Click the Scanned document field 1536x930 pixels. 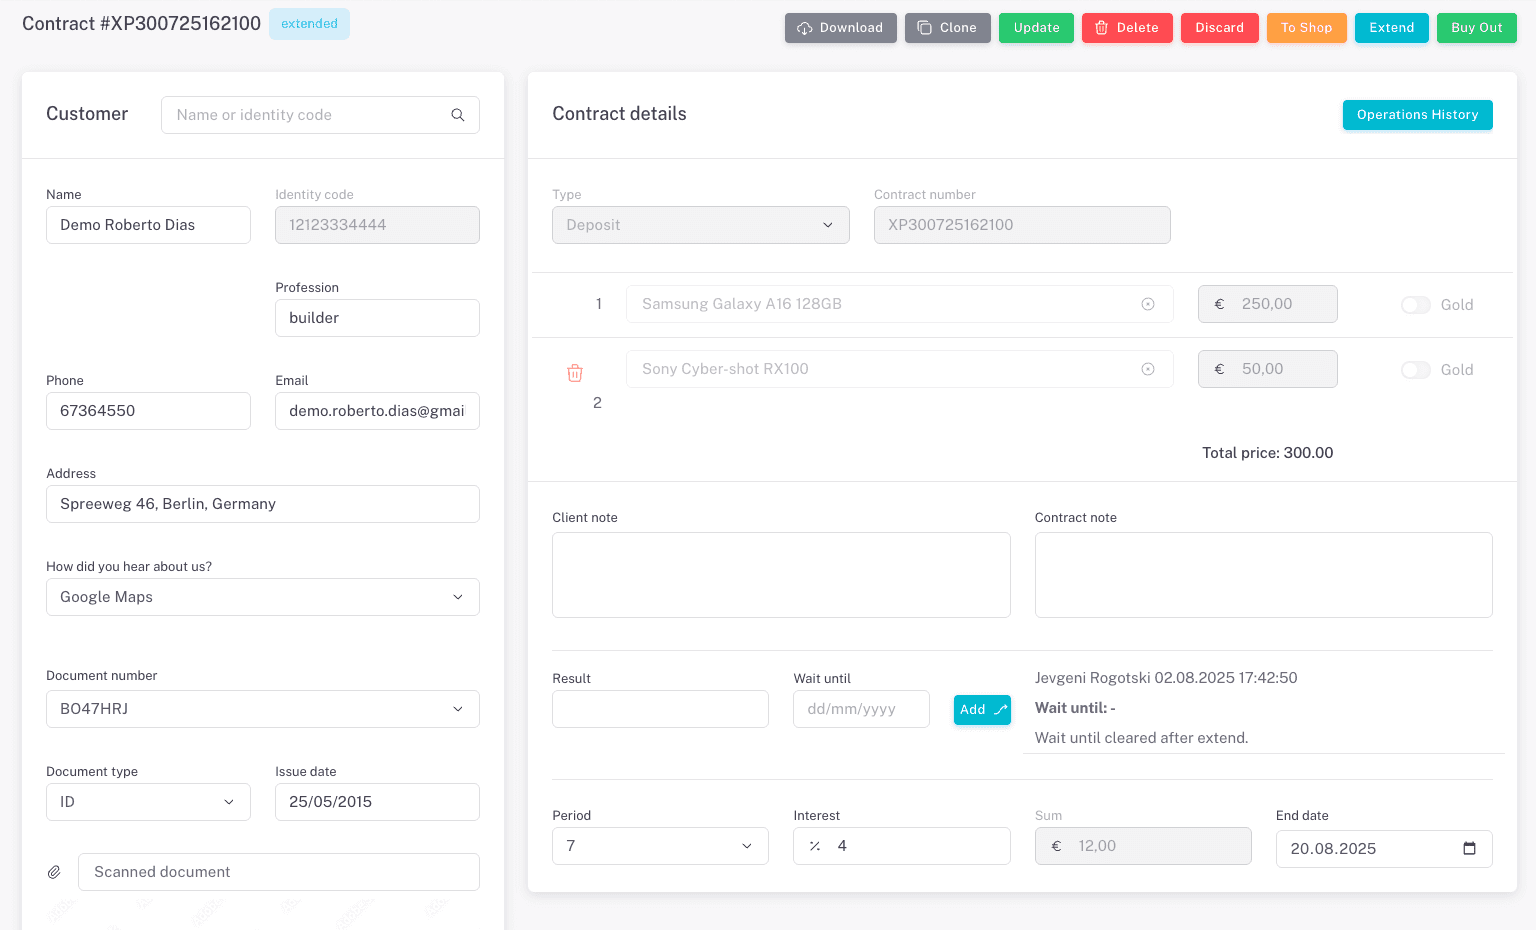pyautogui.click(x=279, y=872)
